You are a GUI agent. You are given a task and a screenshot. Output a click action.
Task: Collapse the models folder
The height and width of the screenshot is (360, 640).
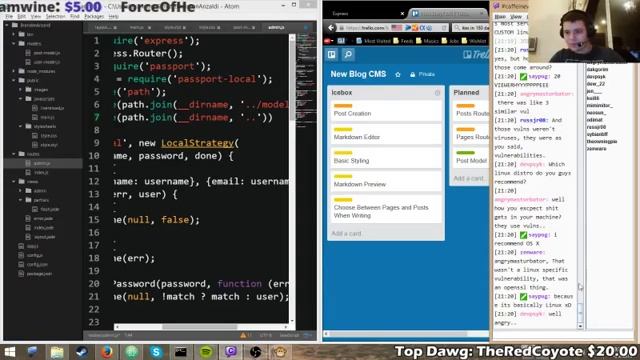[x=14, y=44]
